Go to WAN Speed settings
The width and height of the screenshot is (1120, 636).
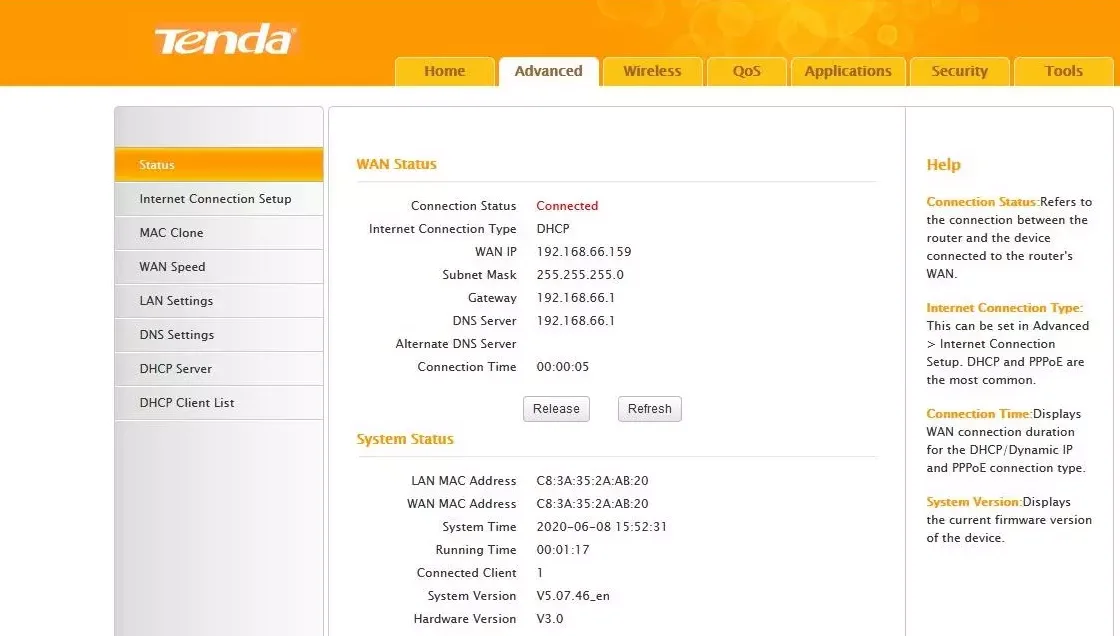pos(173,267)
